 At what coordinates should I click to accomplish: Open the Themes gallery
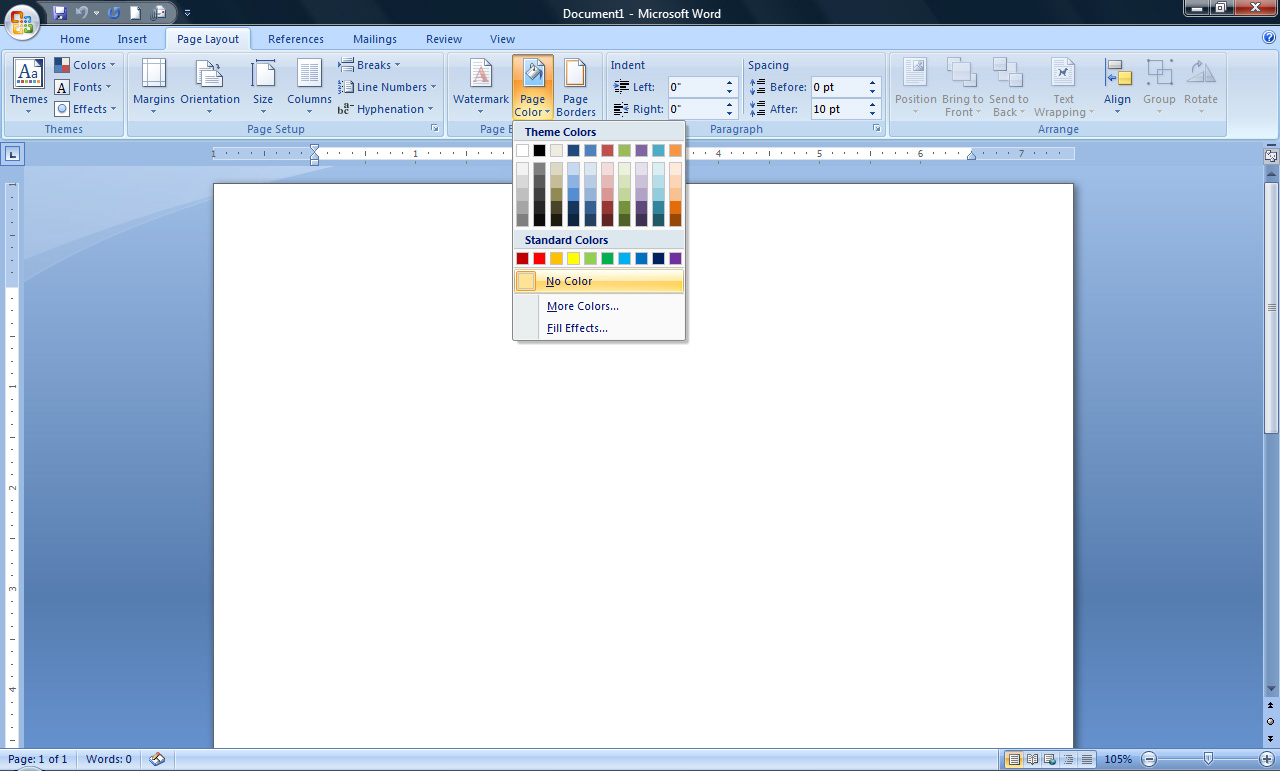click(x=28, y=86)
